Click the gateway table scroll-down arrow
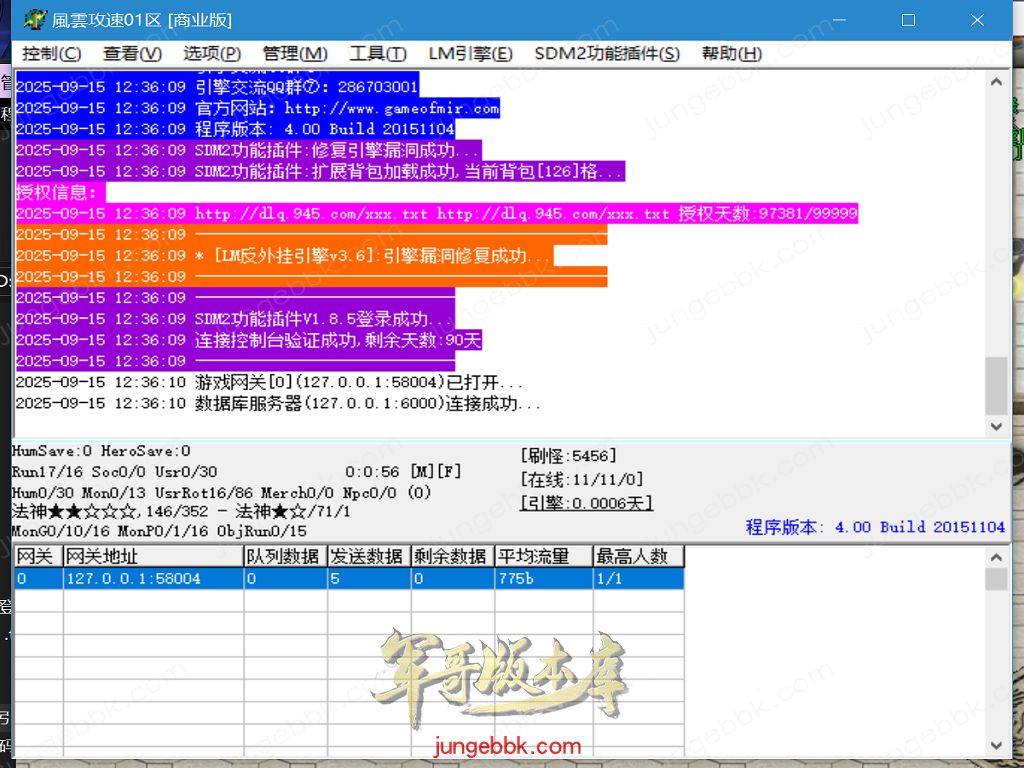The width and height of the screenshot is (1024, 768). pyautogui.click(x=996, y=746)
